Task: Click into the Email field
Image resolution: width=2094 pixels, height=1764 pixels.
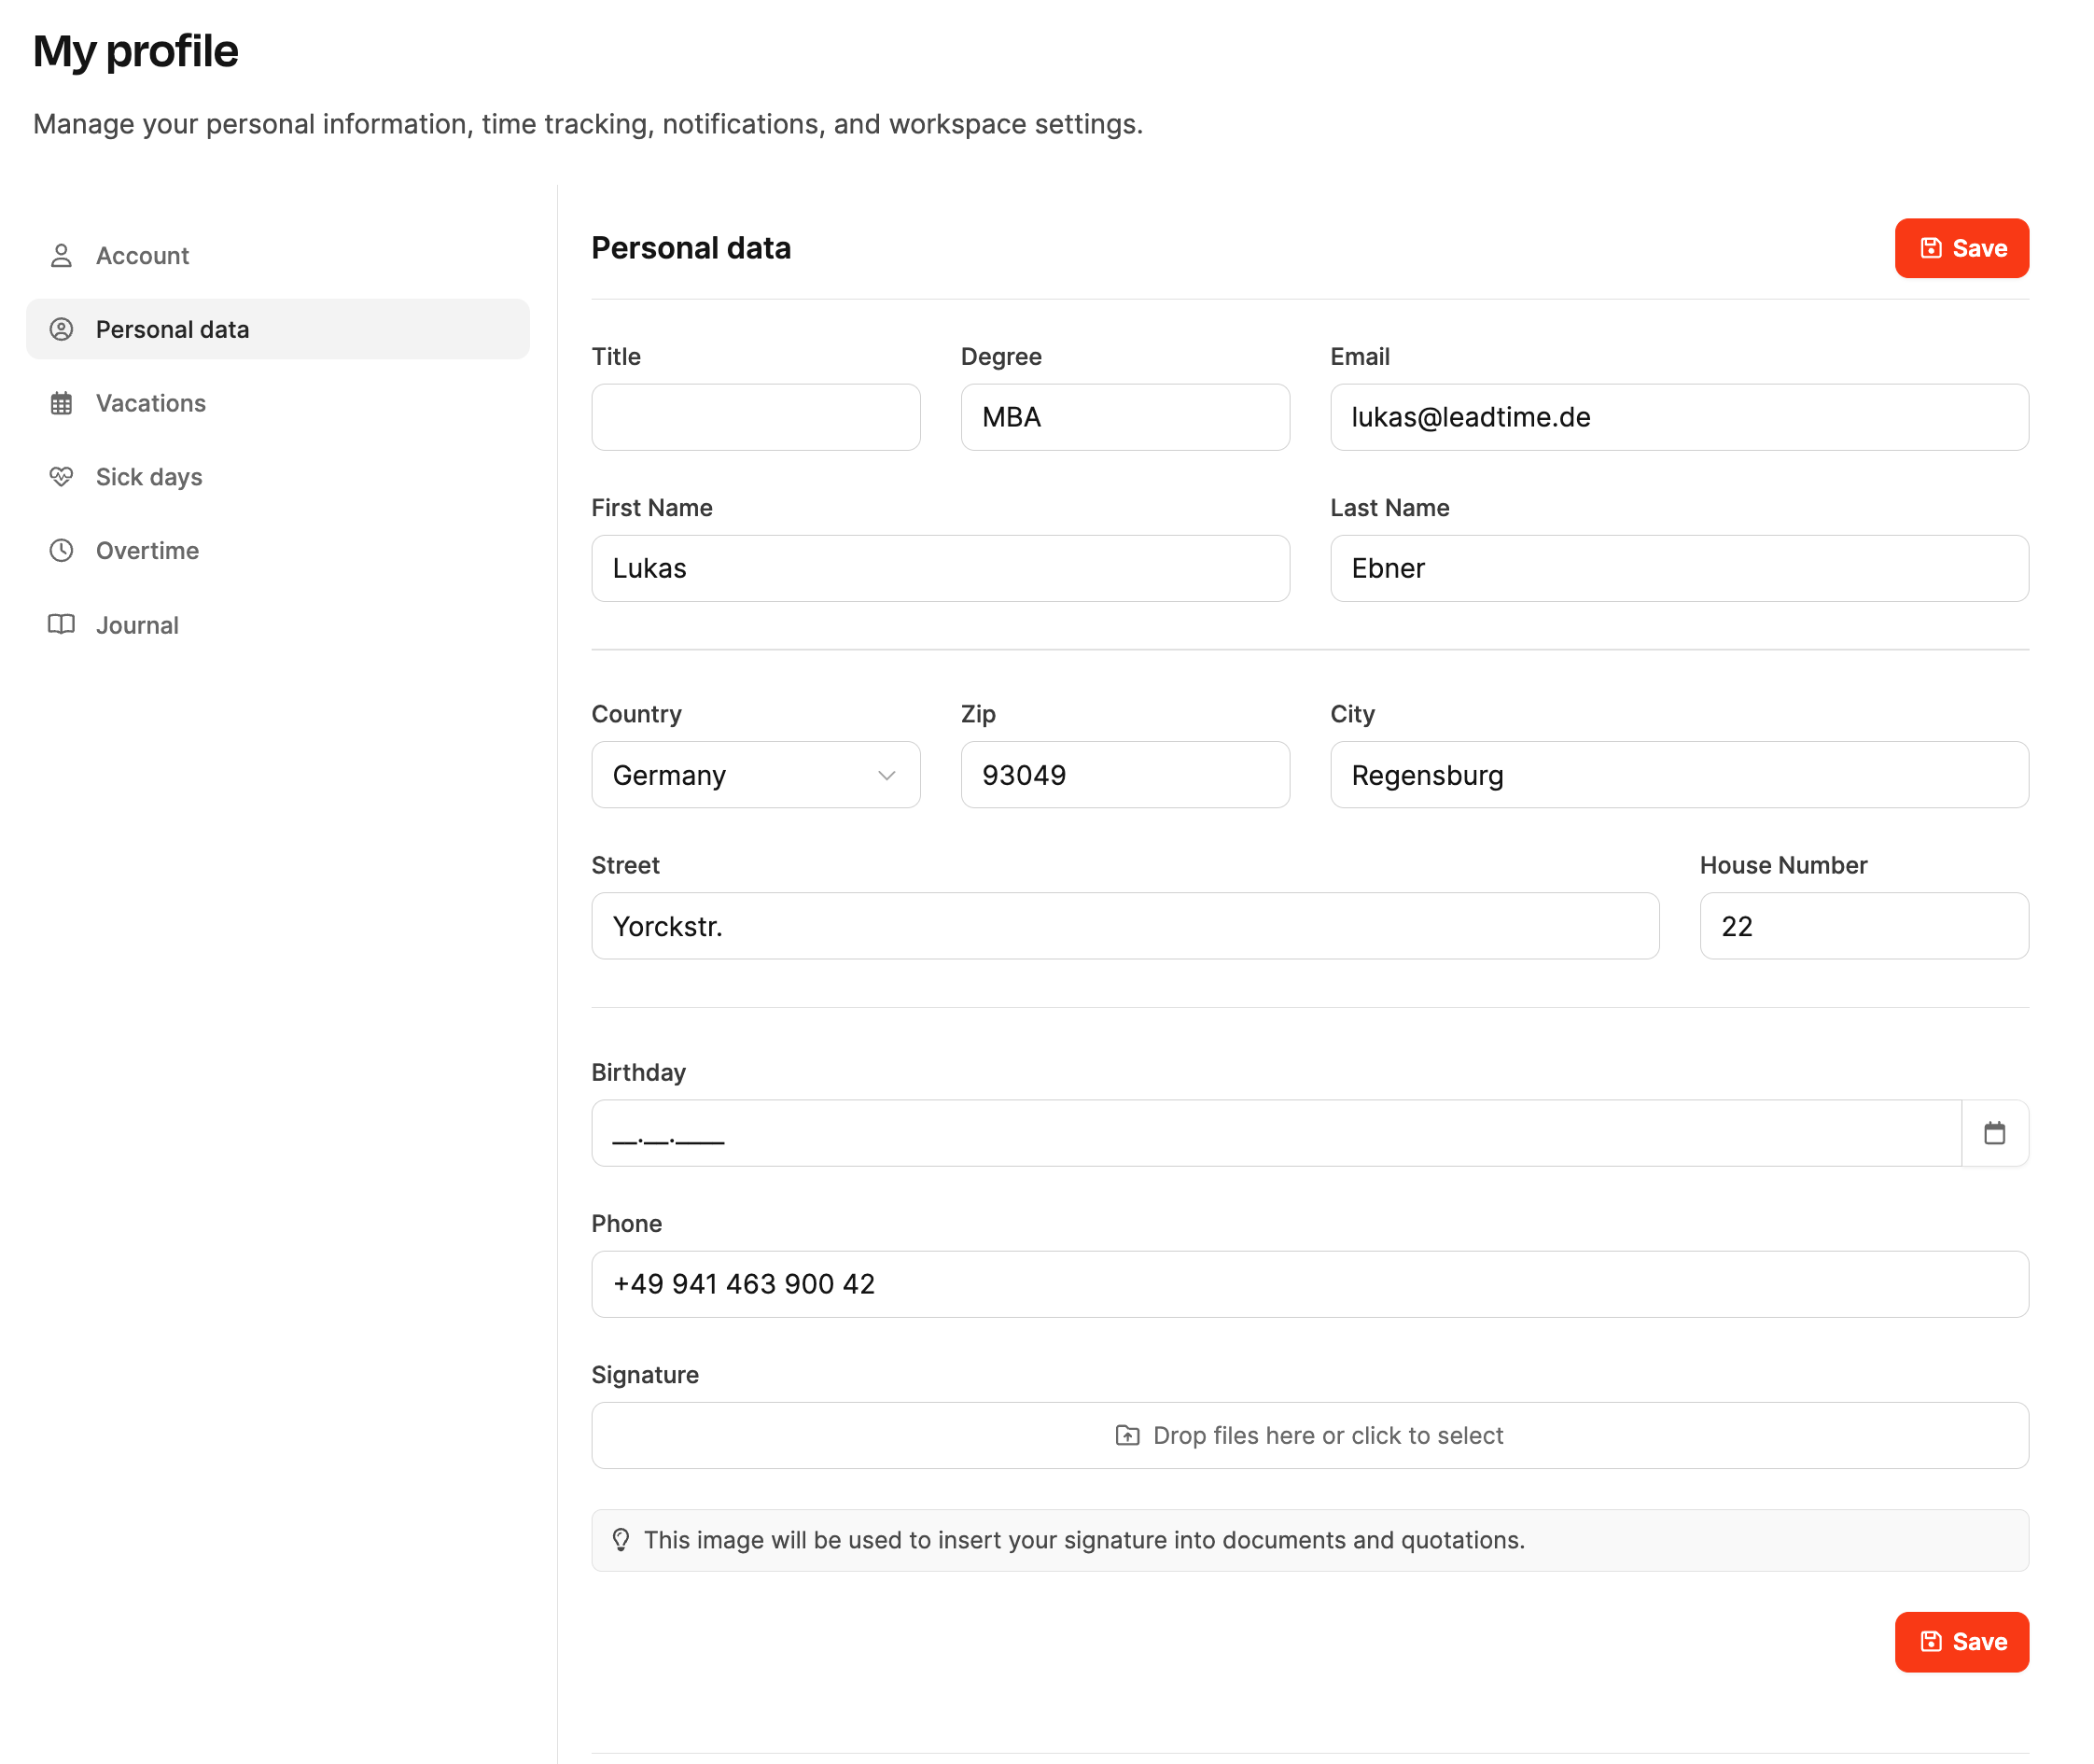Action: 1678,417
